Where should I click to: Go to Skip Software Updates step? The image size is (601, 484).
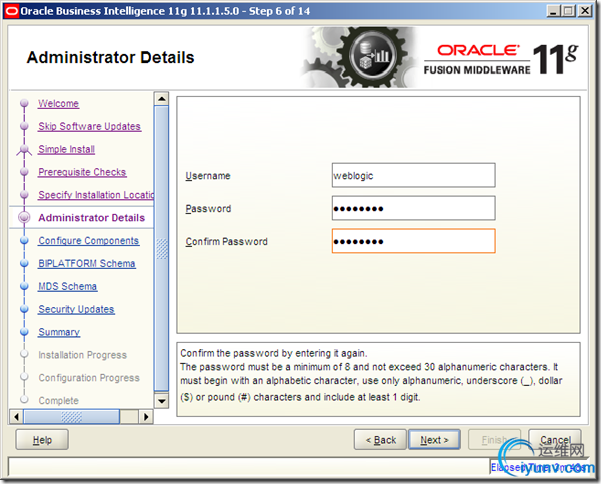pos(90,126)
